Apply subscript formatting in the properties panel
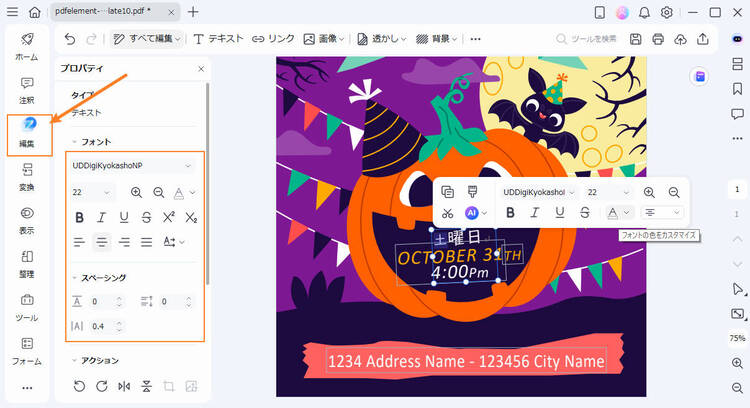This screenshot has height=408, width=750. 191,217
